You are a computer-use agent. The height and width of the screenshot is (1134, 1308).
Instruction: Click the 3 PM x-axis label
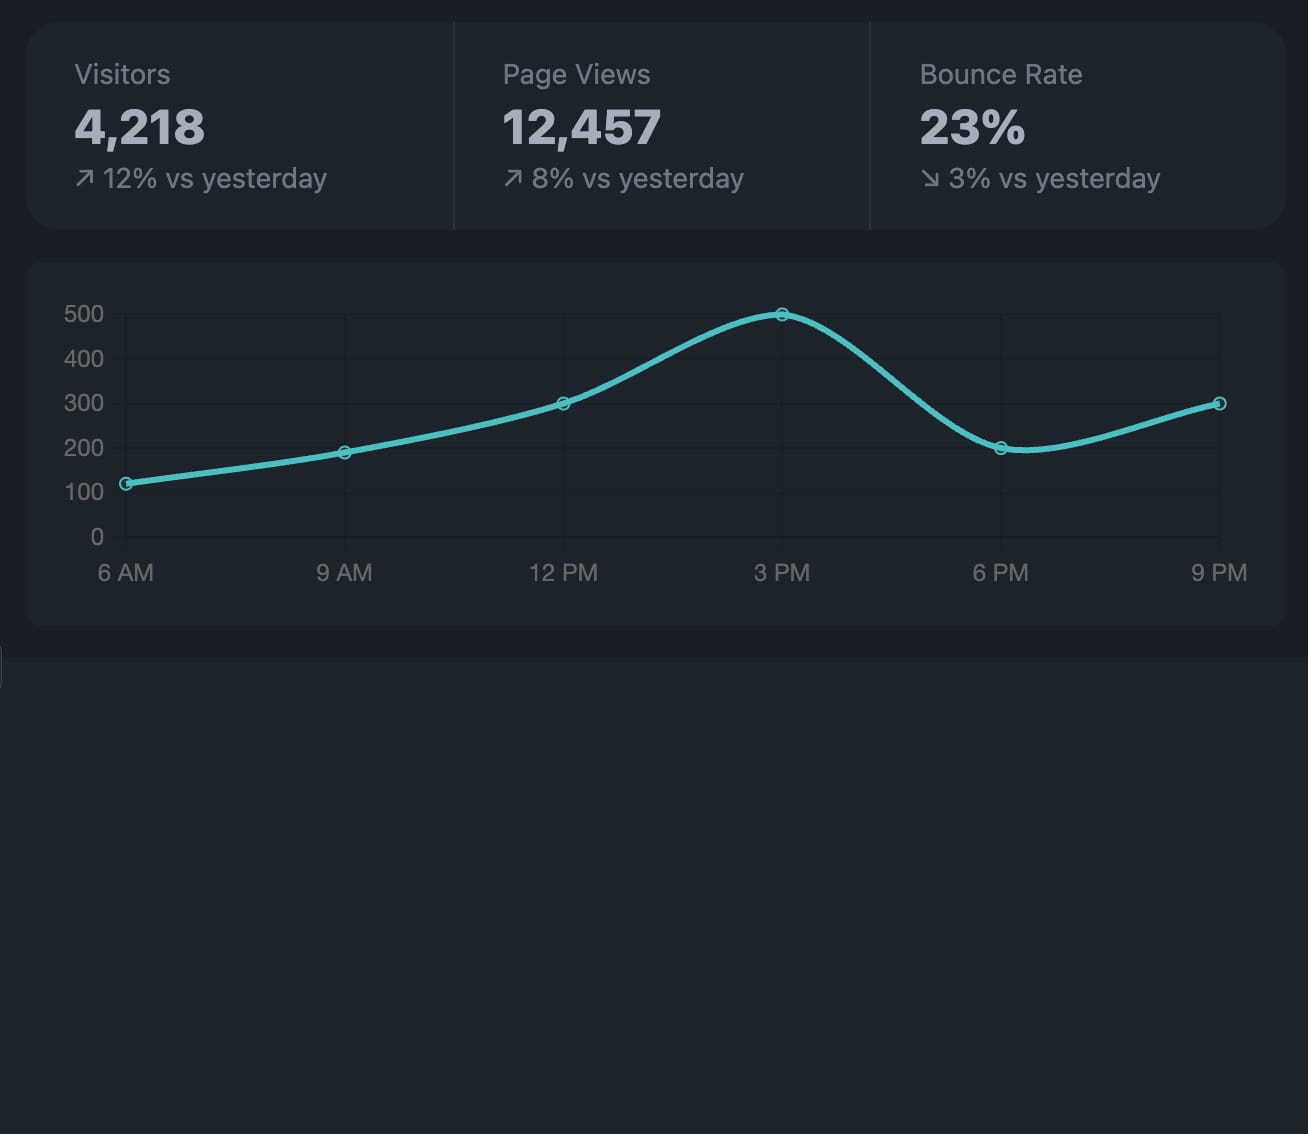[782, 573]
